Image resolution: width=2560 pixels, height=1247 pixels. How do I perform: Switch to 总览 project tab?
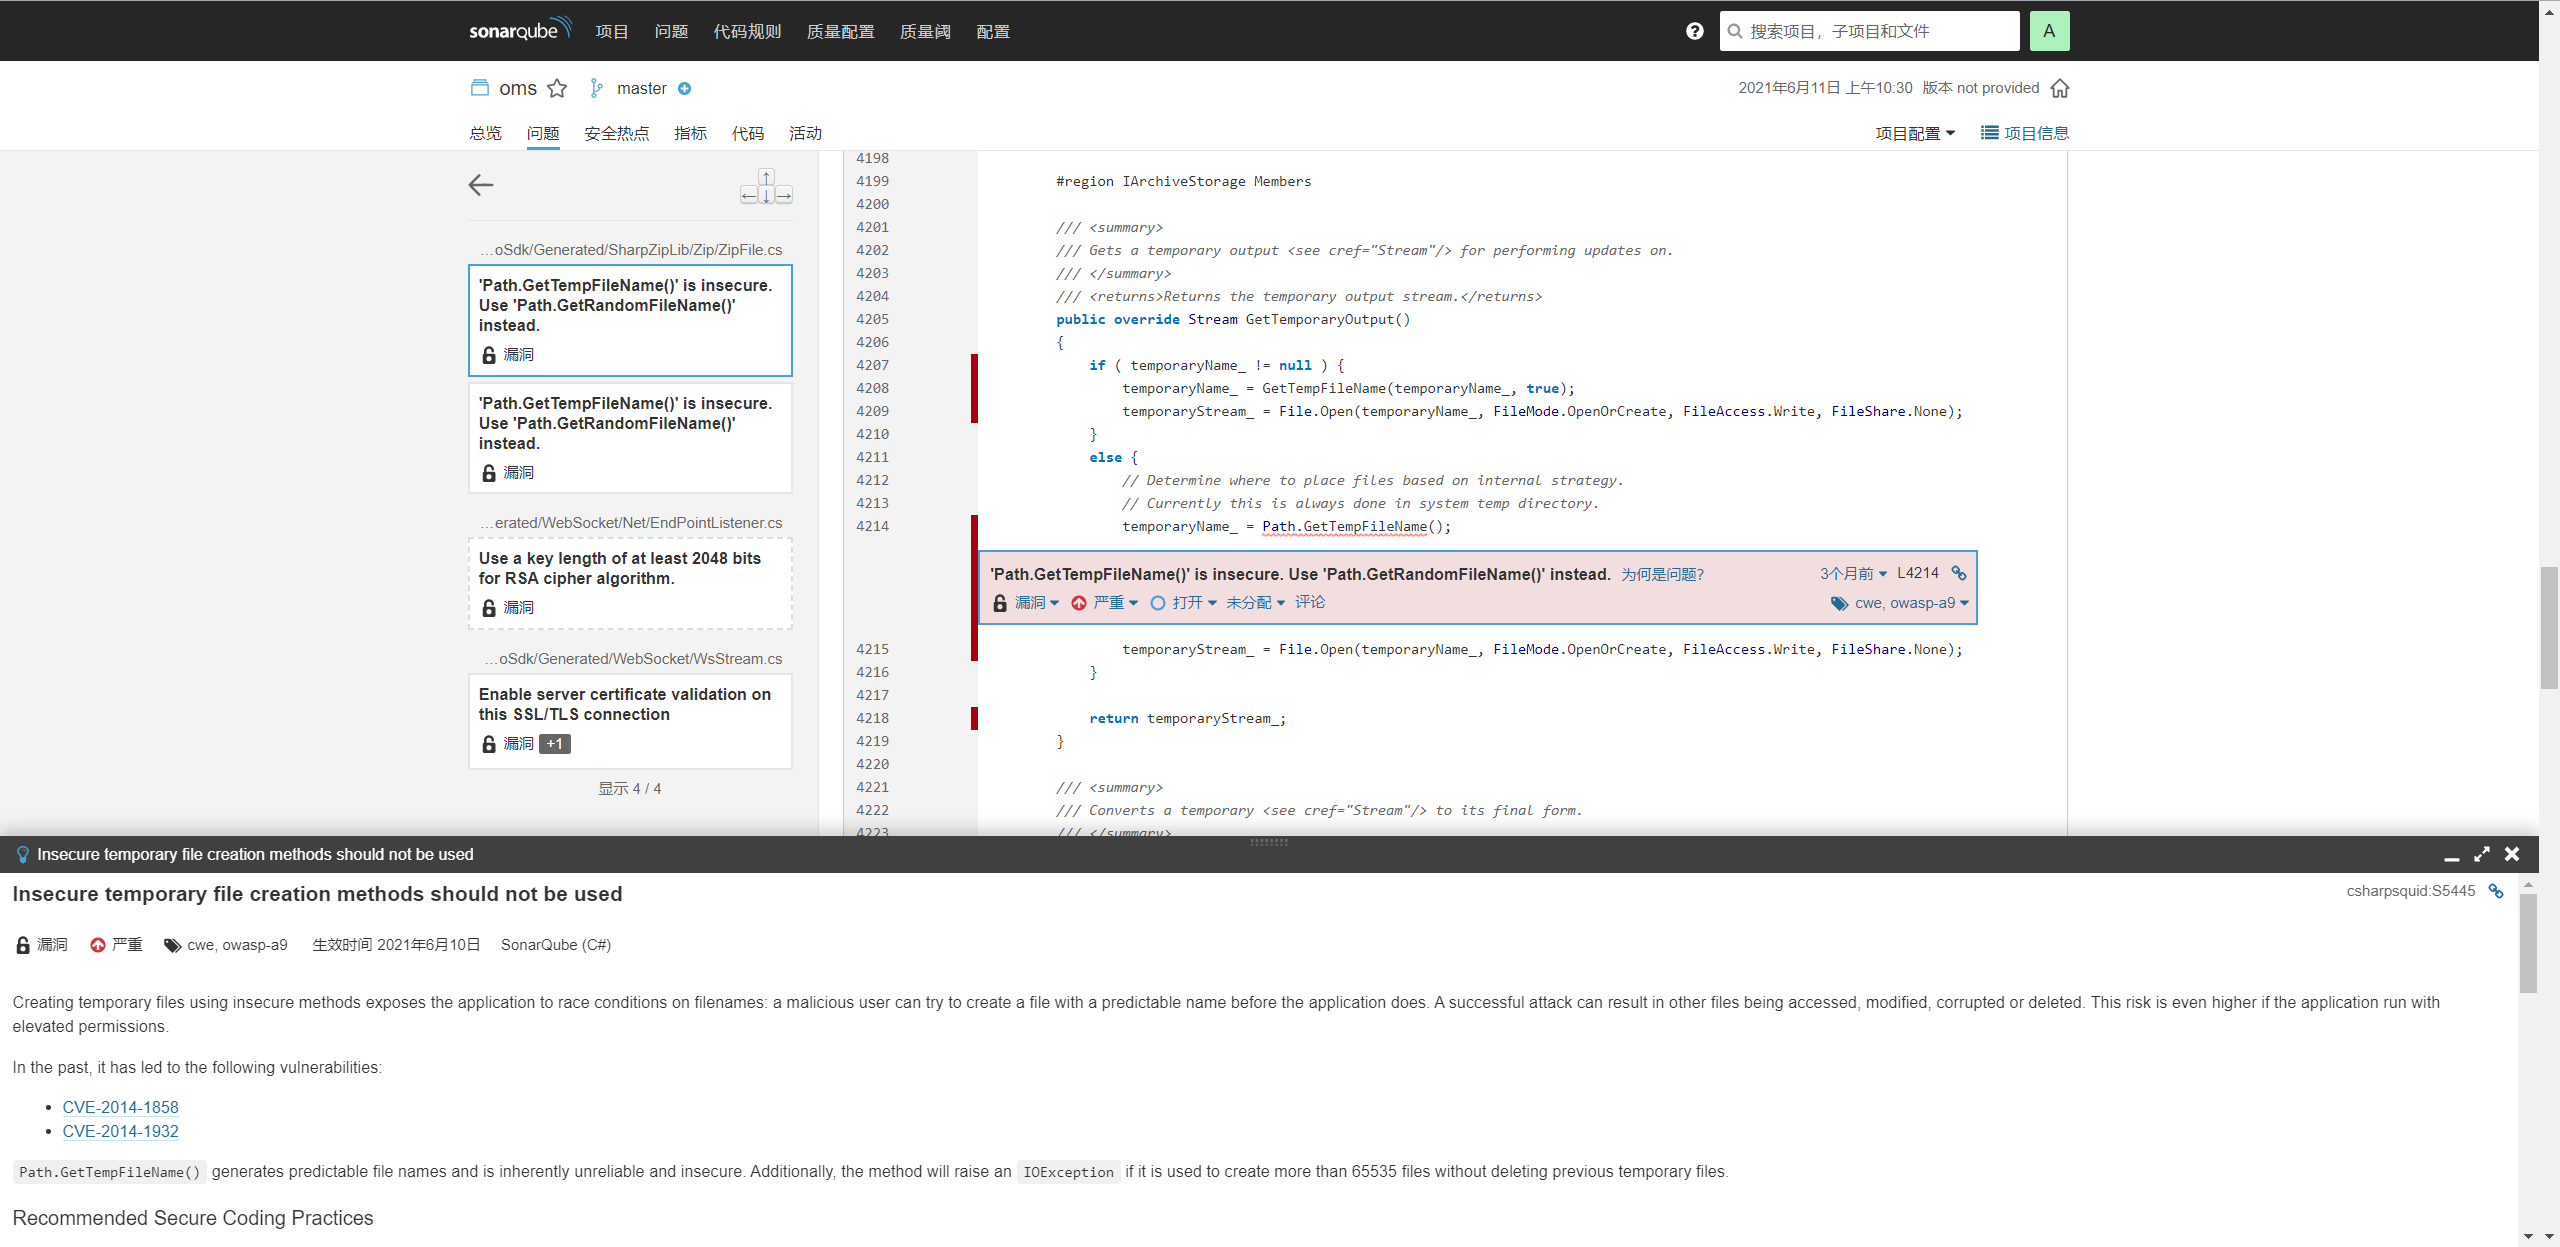[x=485, y=133]
